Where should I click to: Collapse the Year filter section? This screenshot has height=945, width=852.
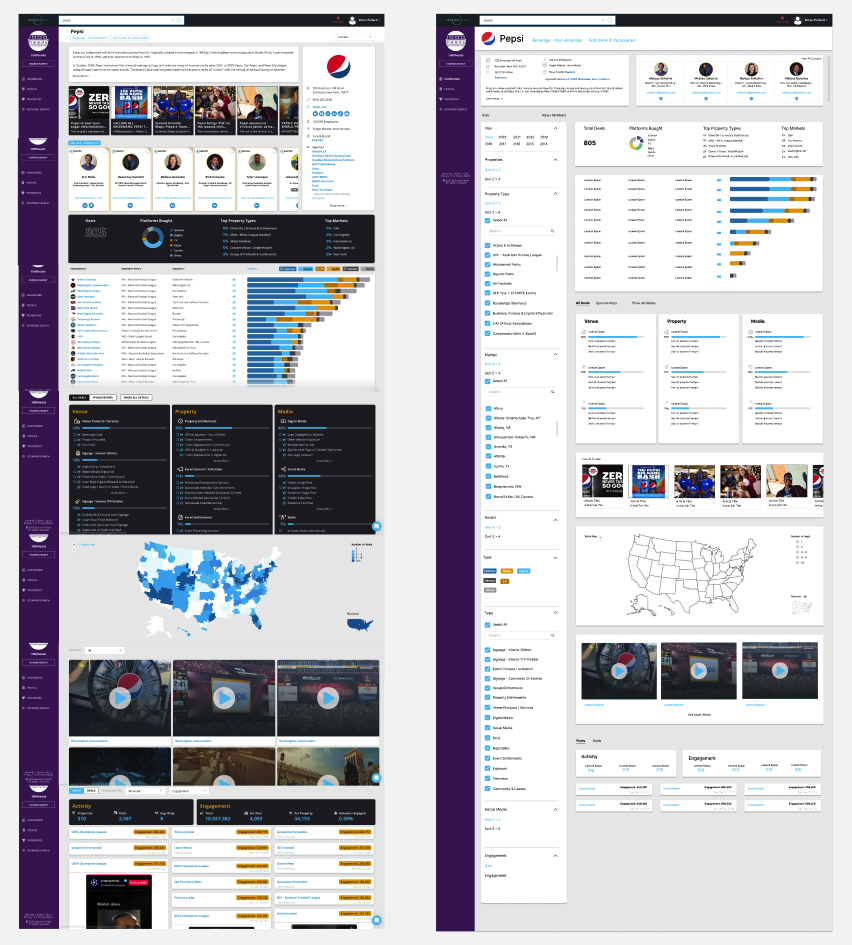pos(555,128)
